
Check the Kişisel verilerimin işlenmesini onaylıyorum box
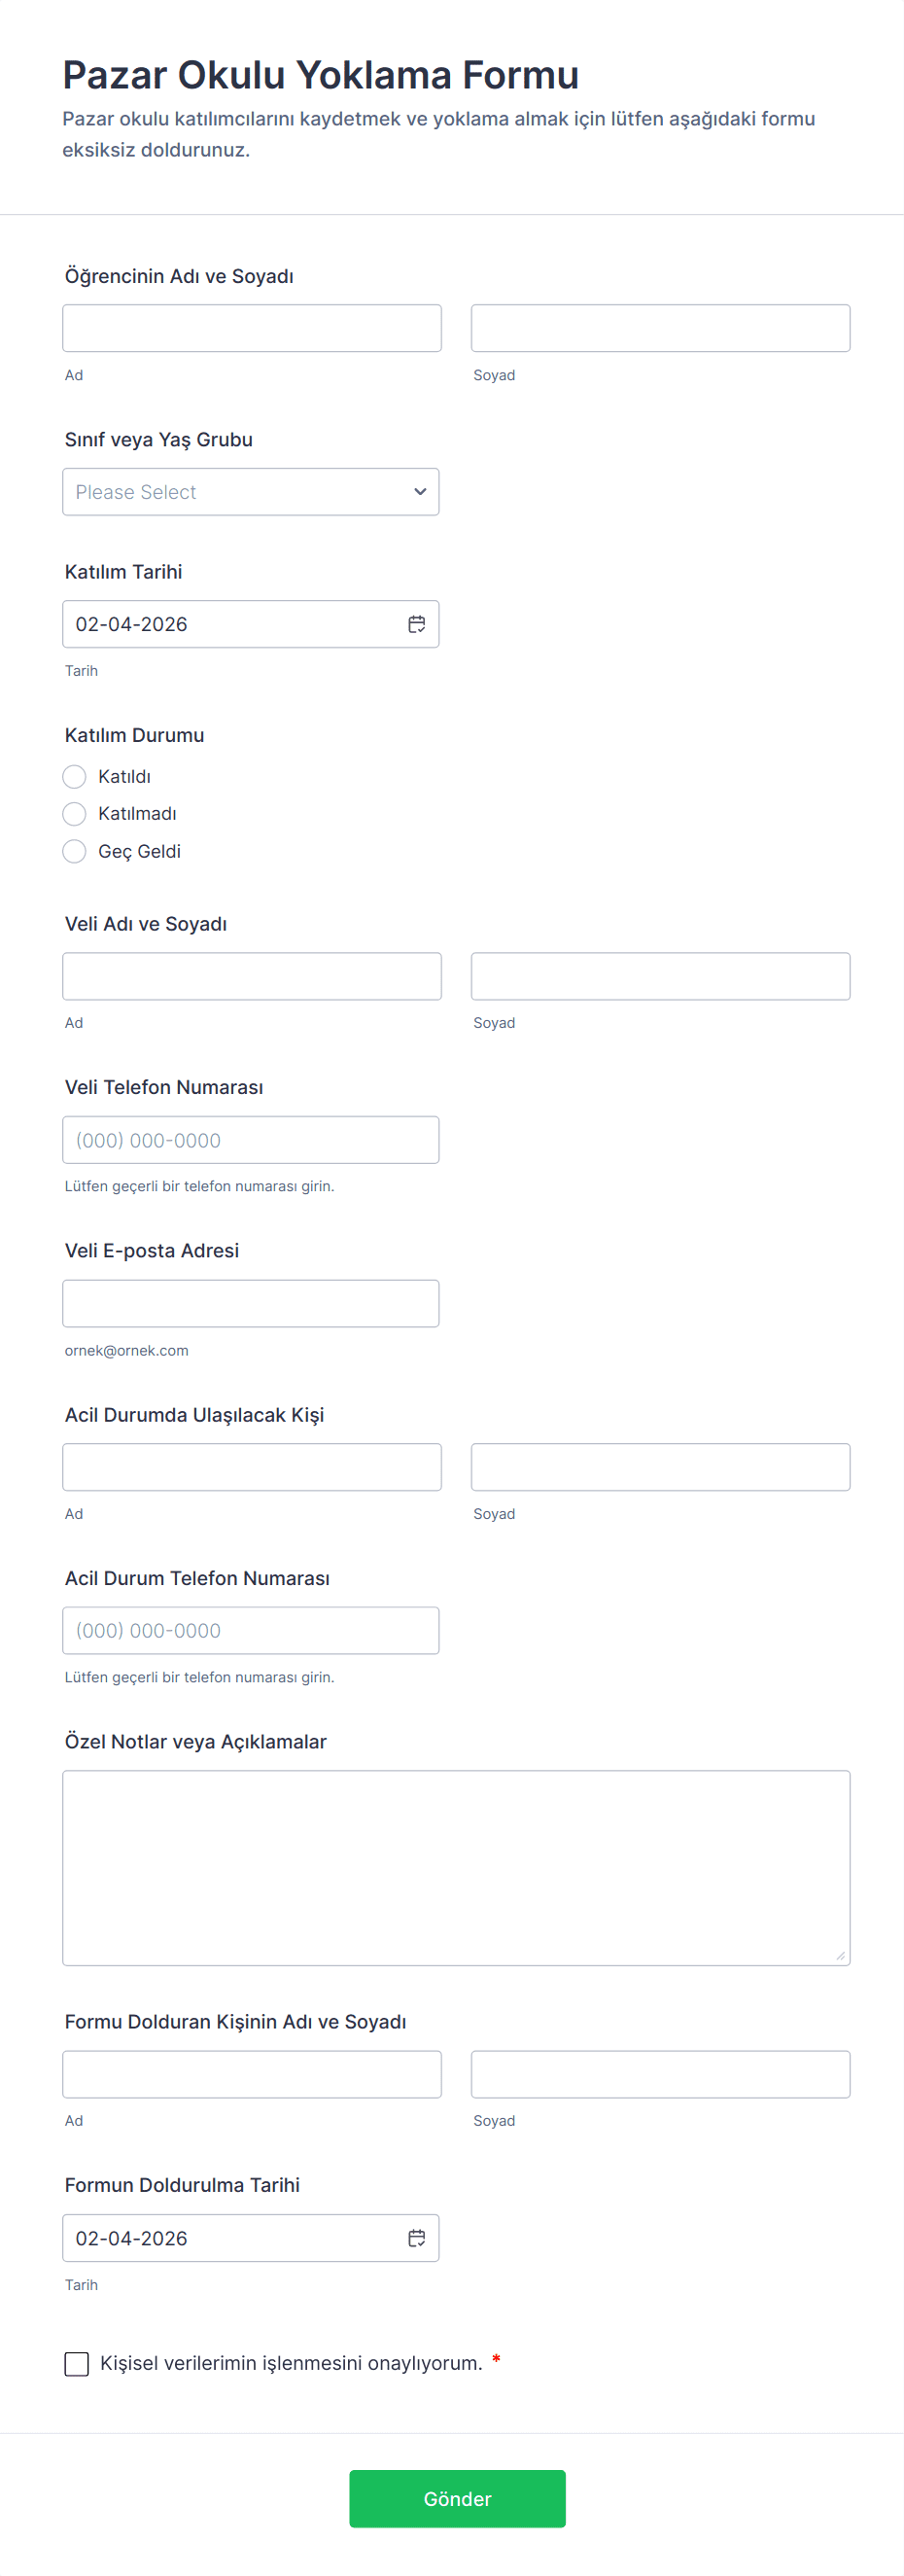point(77,2364)
